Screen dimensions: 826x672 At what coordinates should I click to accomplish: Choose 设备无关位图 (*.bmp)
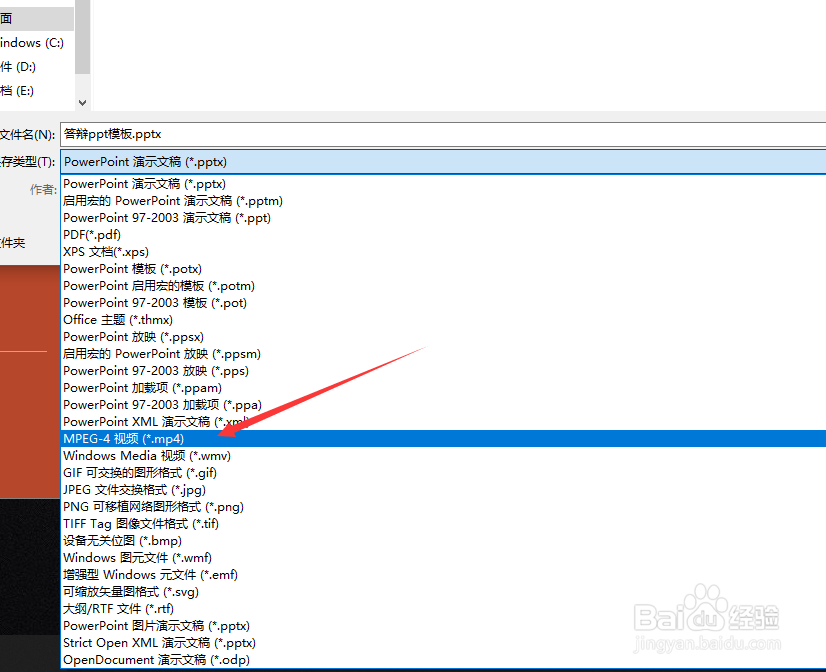pyautogui.click(x=443, y=540)
